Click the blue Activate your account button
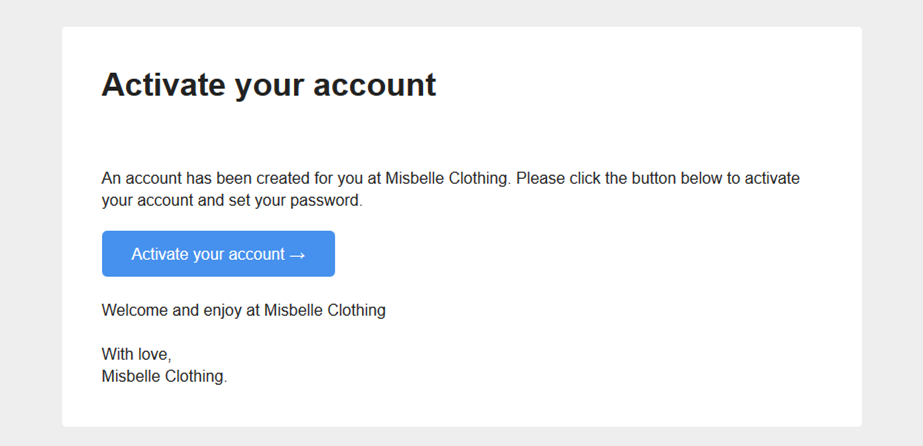The width and height of the screenshot is (923, 446). [x=218, y=254]
